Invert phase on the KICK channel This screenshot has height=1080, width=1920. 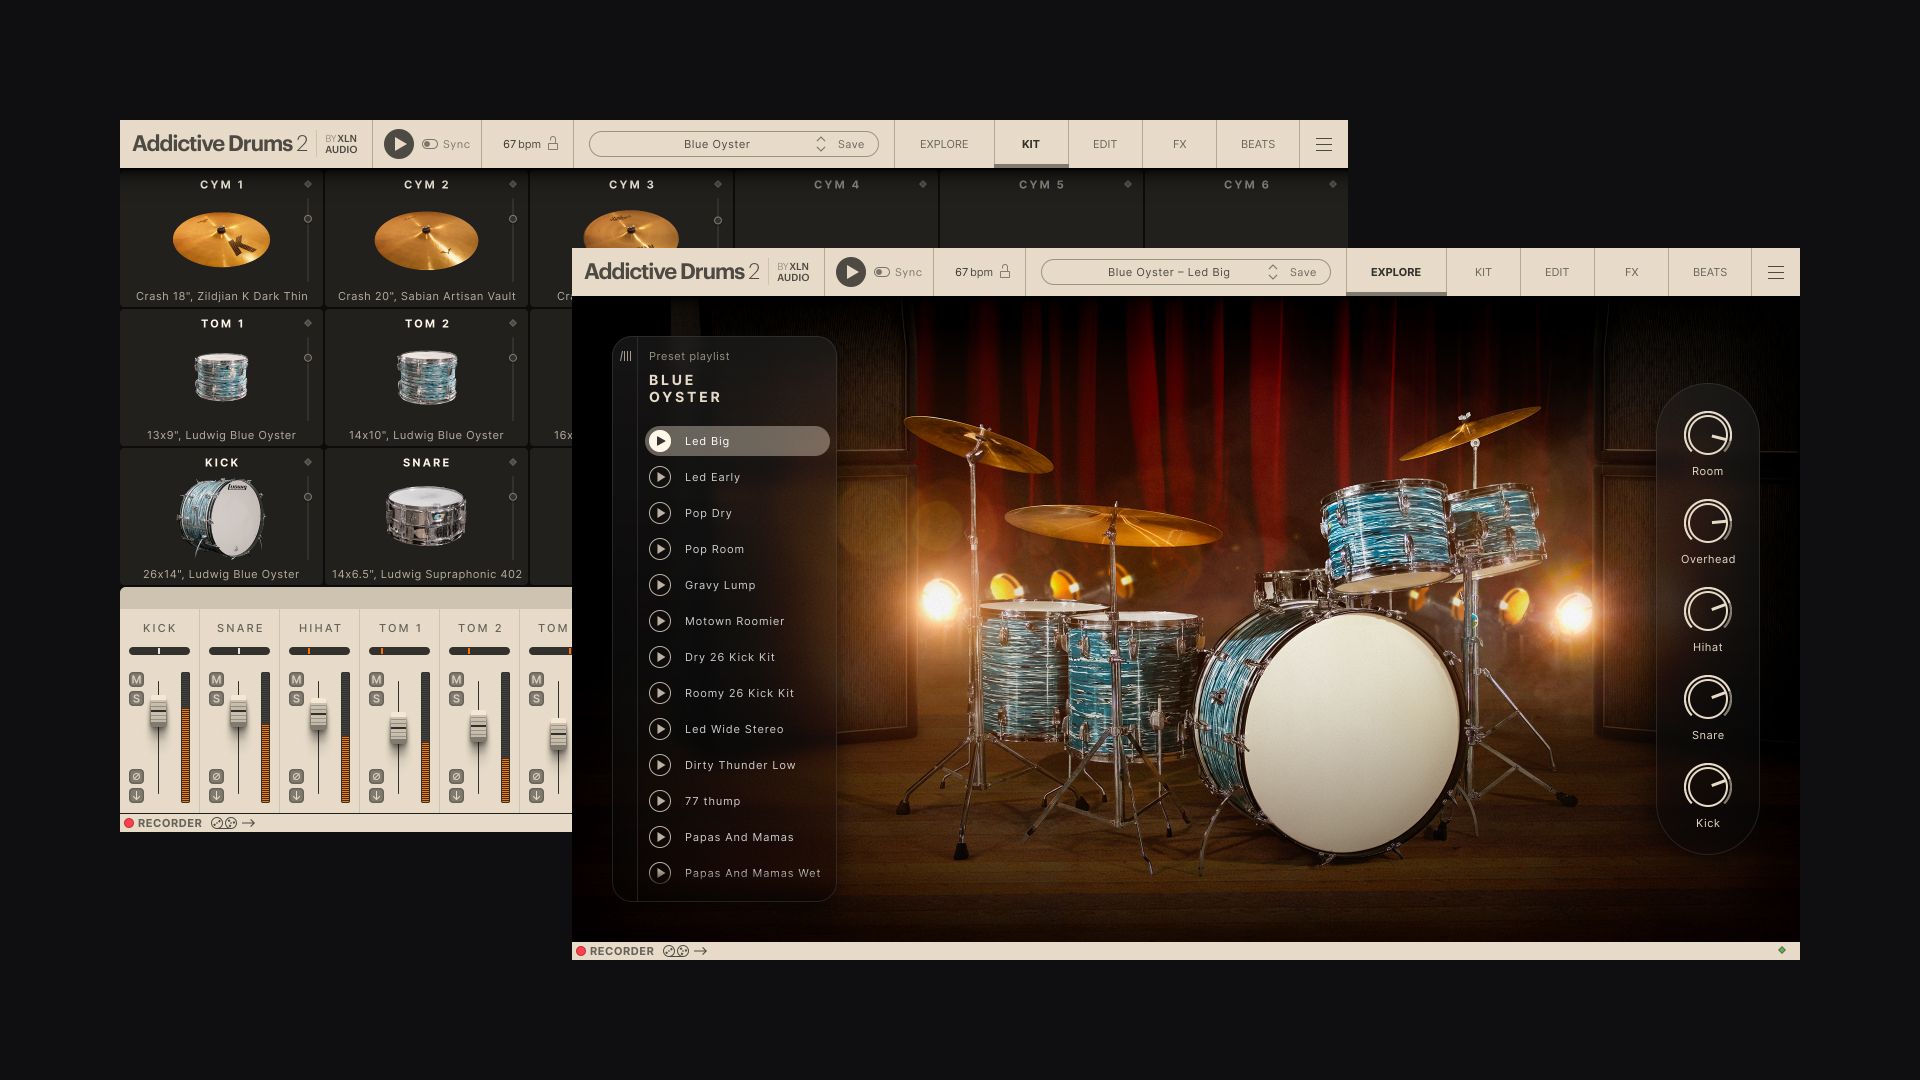click(136, 777)
